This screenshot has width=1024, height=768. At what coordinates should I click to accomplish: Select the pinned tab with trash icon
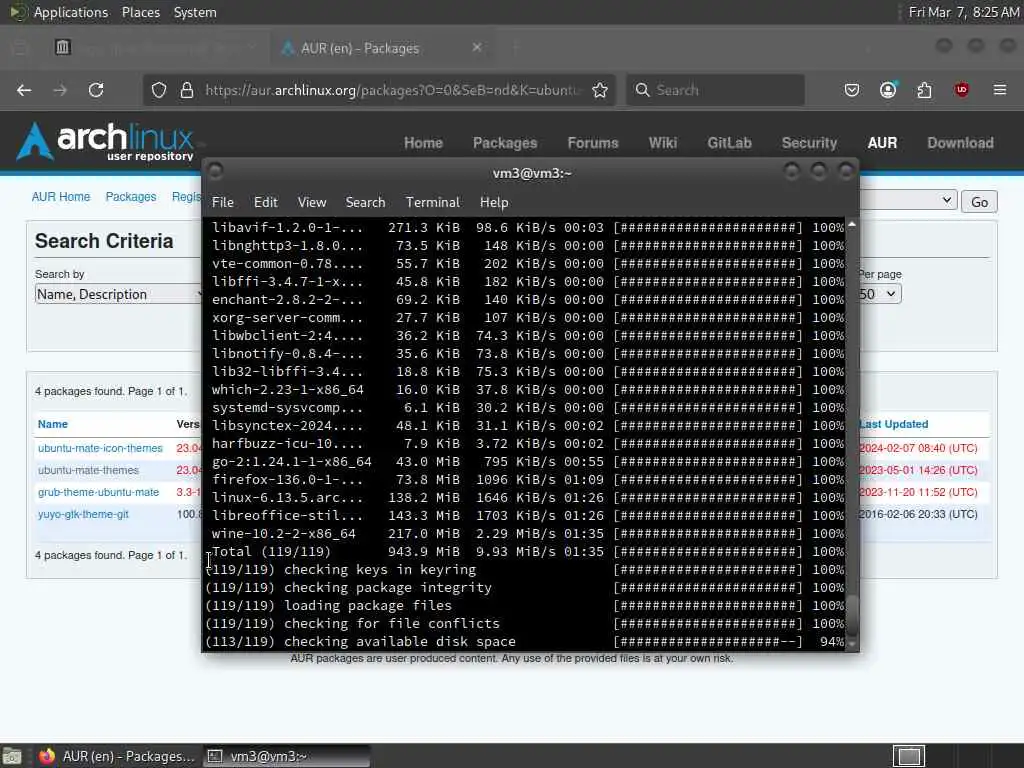click(63, 48)
